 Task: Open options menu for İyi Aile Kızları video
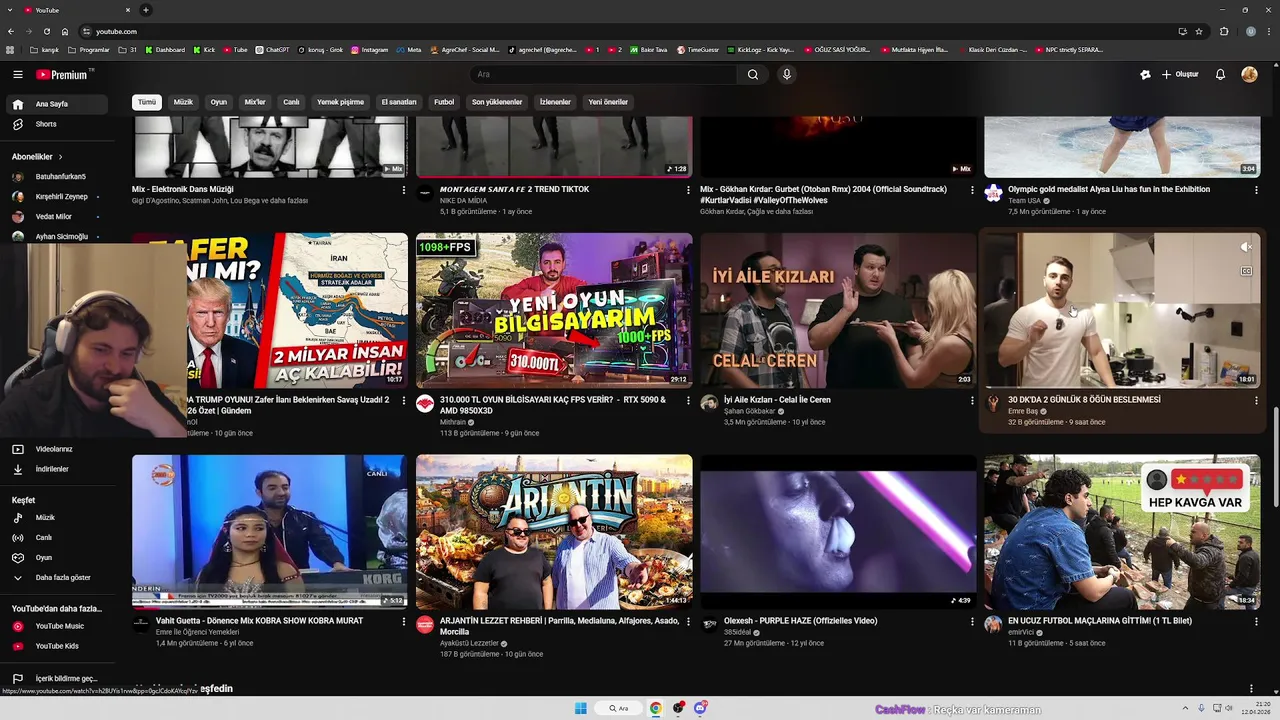tap(972, 400)
